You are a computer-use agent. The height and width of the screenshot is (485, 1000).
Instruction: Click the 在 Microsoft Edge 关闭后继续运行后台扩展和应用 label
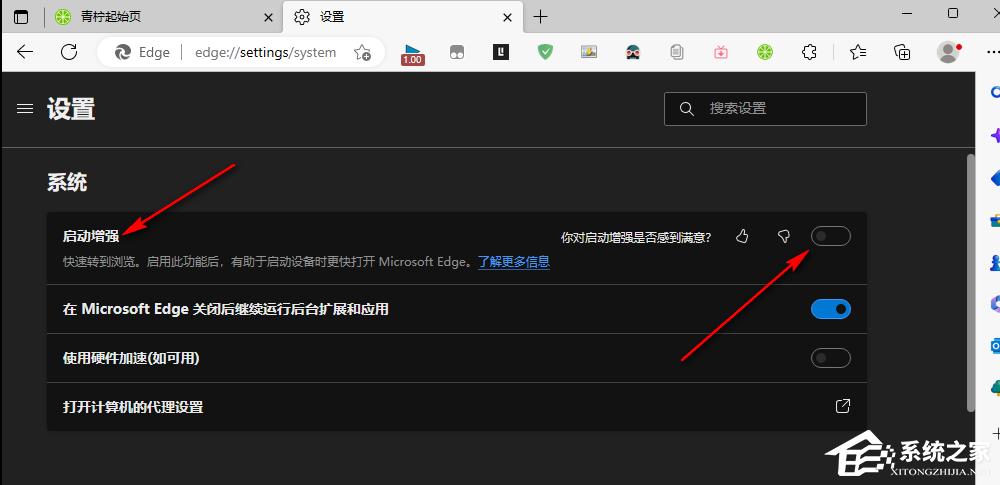226,310
